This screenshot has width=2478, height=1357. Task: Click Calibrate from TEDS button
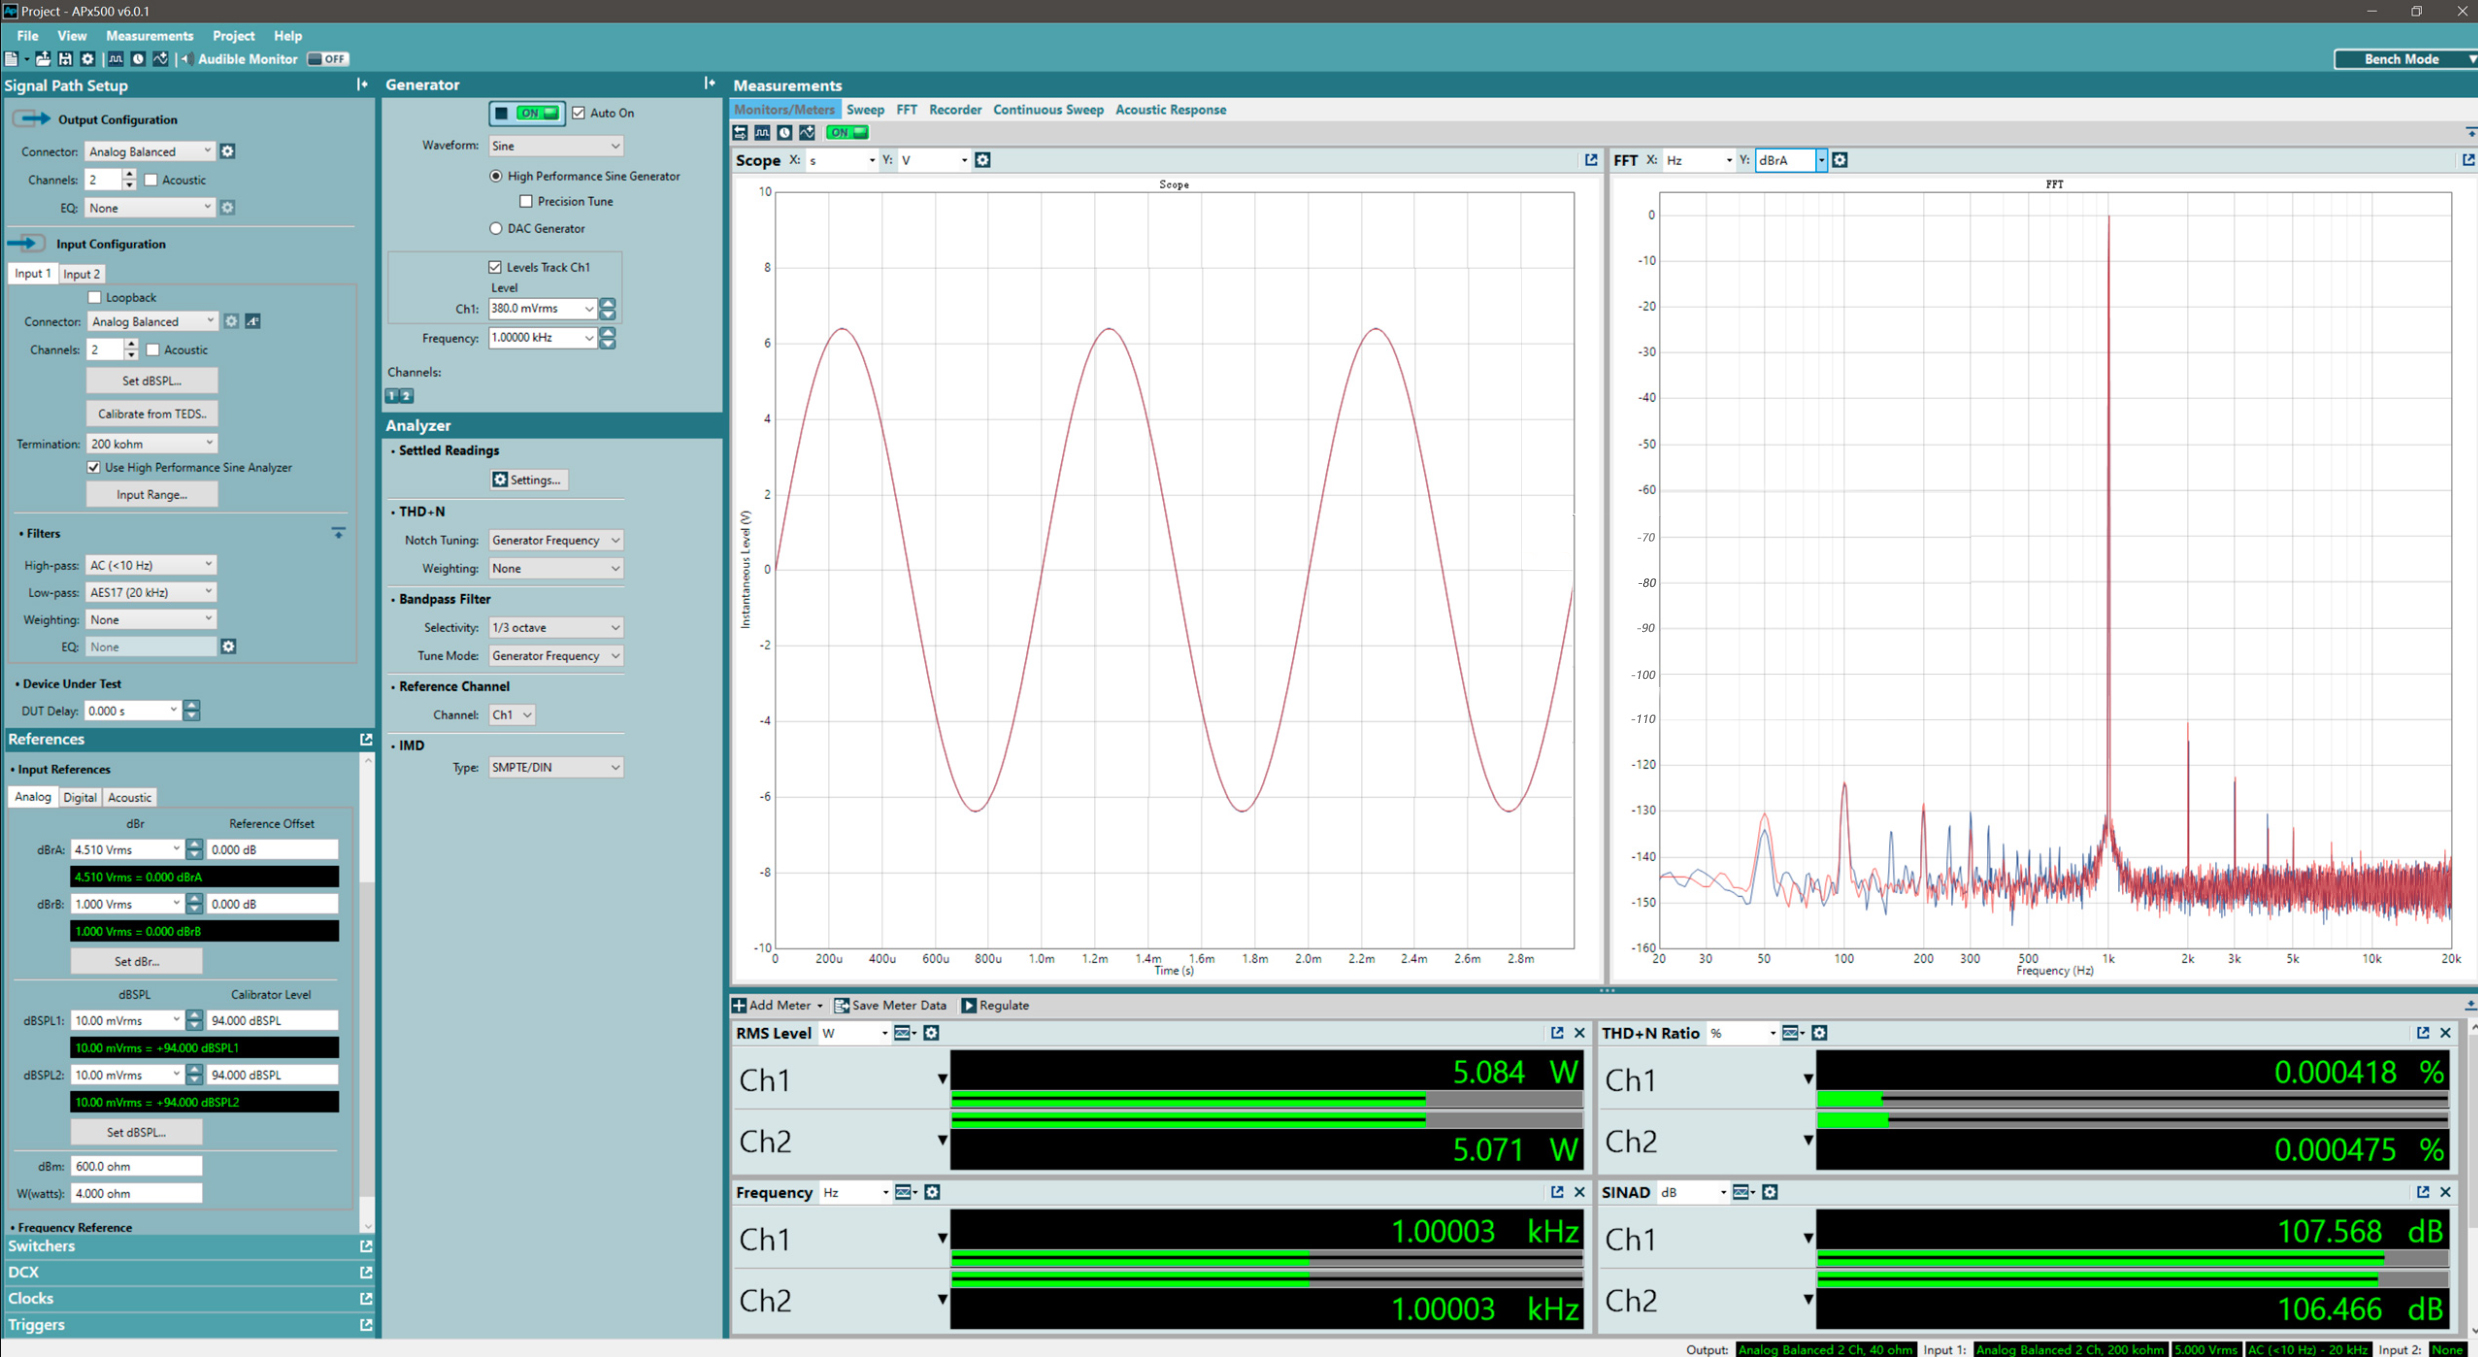coord(151,414)
